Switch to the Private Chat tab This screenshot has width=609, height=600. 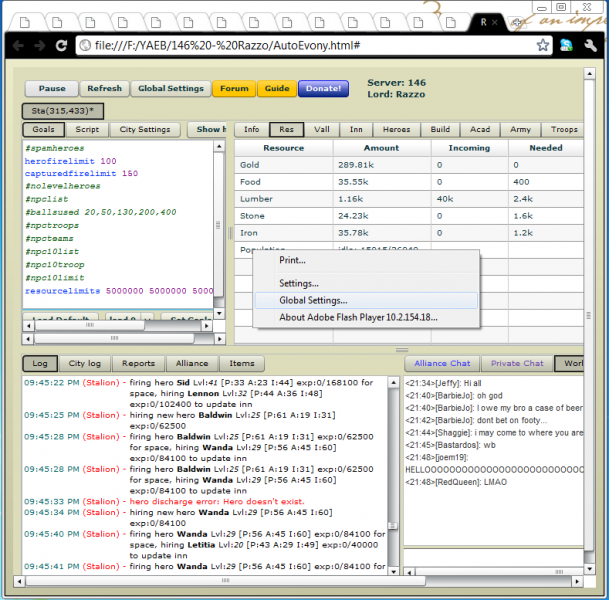coord(517,364)
